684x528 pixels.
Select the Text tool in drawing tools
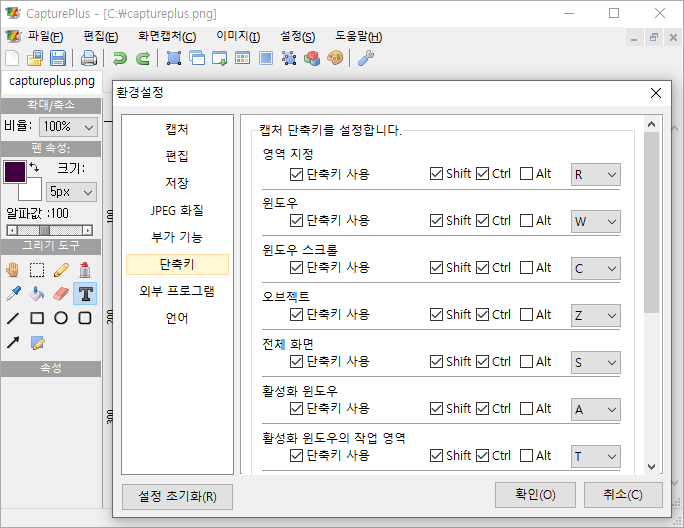click(x=85, y=294)
